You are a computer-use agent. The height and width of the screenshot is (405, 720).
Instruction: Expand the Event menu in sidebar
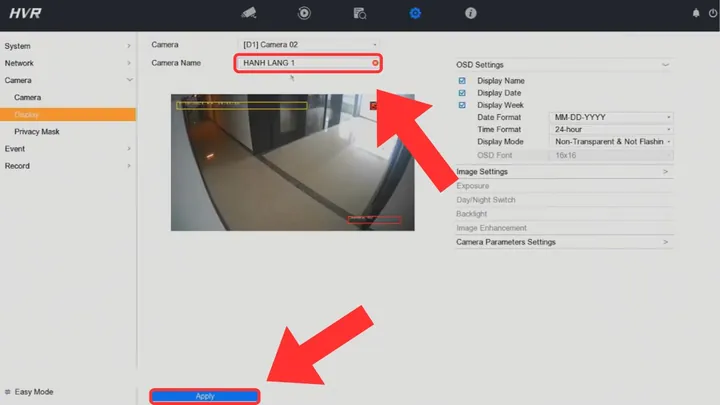(x=68, y=149)
